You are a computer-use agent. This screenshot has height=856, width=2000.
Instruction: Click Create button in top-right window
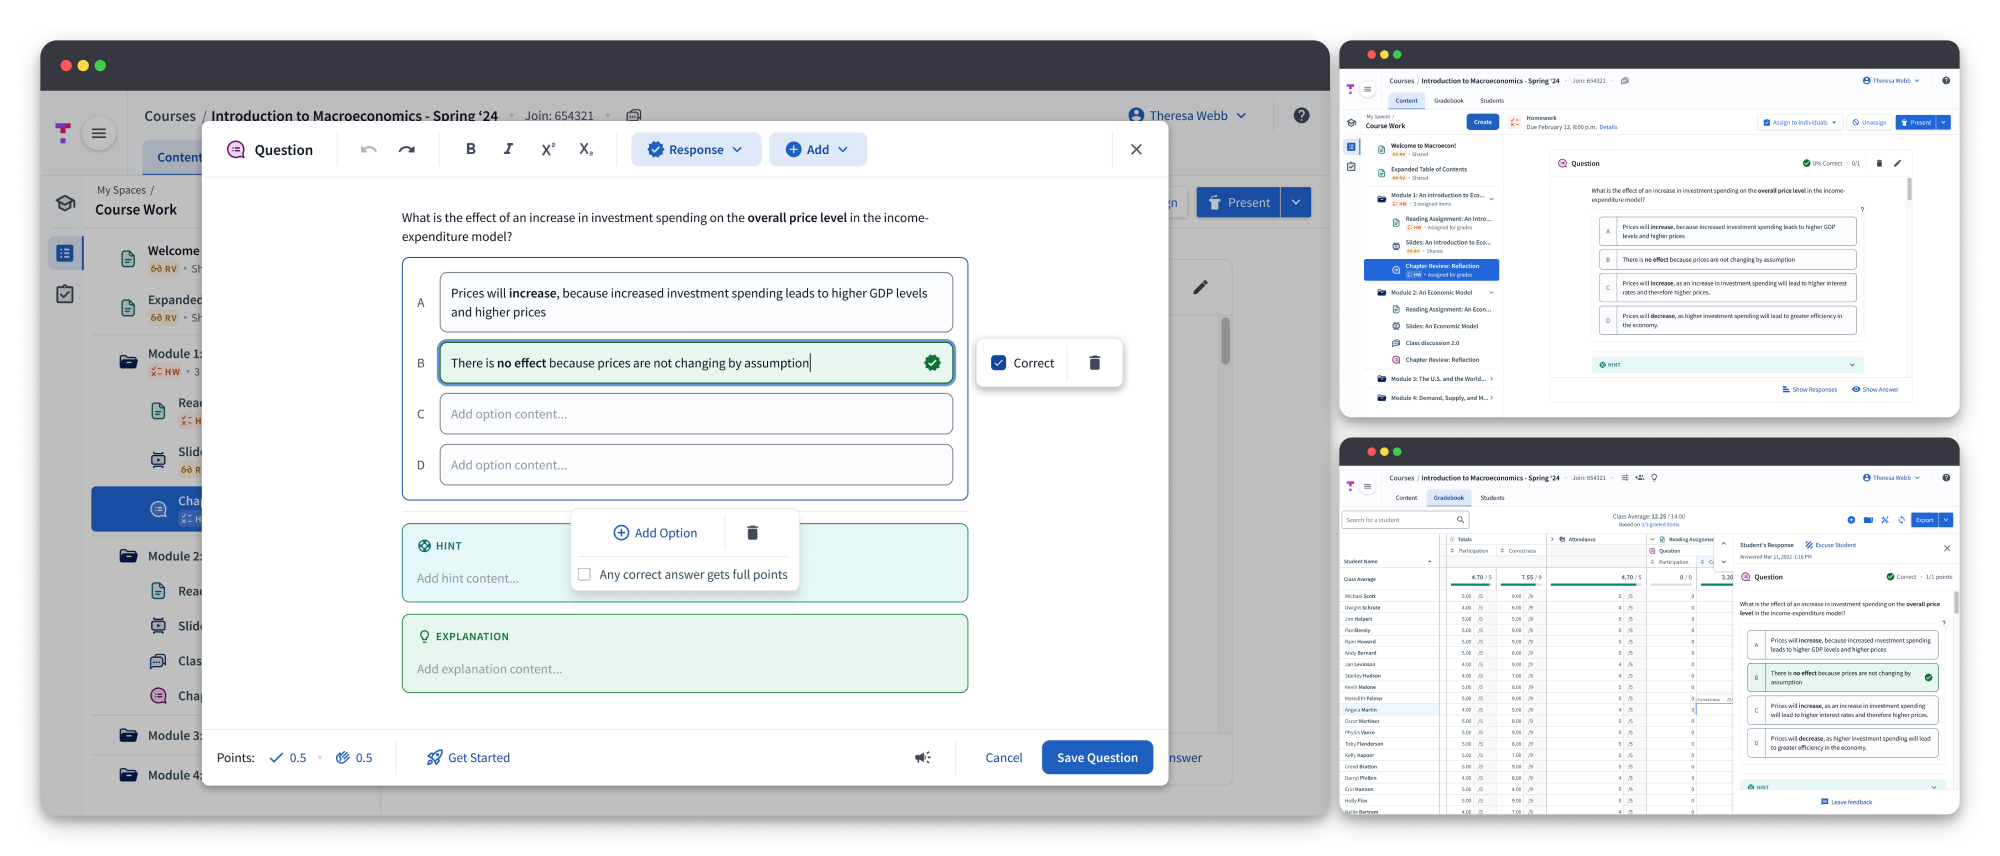1483,122
